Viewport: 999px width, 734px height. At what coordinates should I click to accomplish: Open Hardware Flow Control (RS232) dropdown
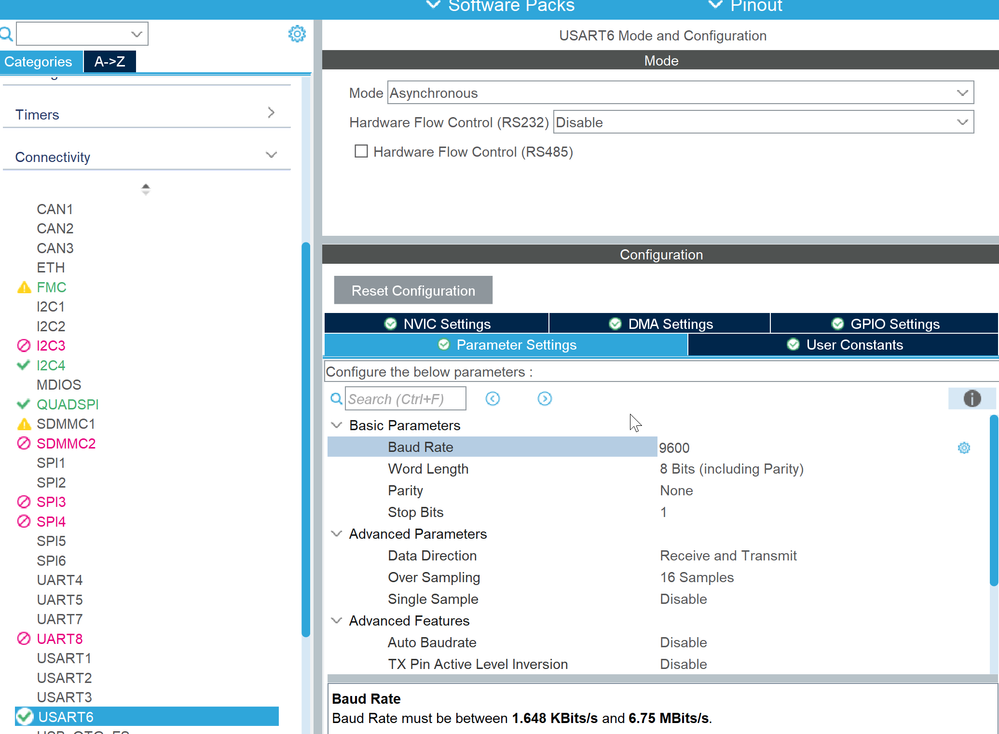pos(763,122)
